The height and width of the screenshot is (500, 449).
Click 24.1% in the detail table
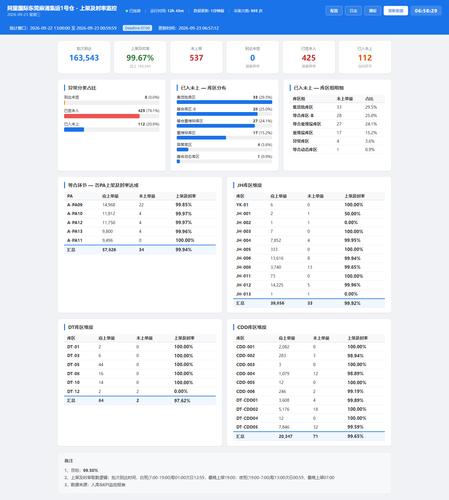point(371,124)
